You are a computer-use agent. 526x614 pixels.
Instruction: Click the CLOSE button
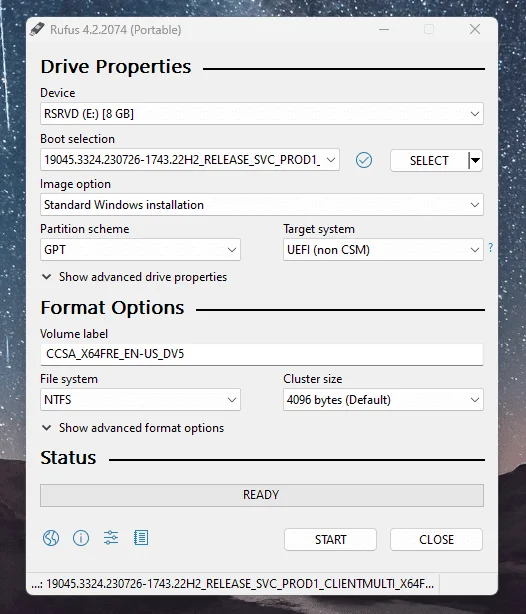pos(436,540)
